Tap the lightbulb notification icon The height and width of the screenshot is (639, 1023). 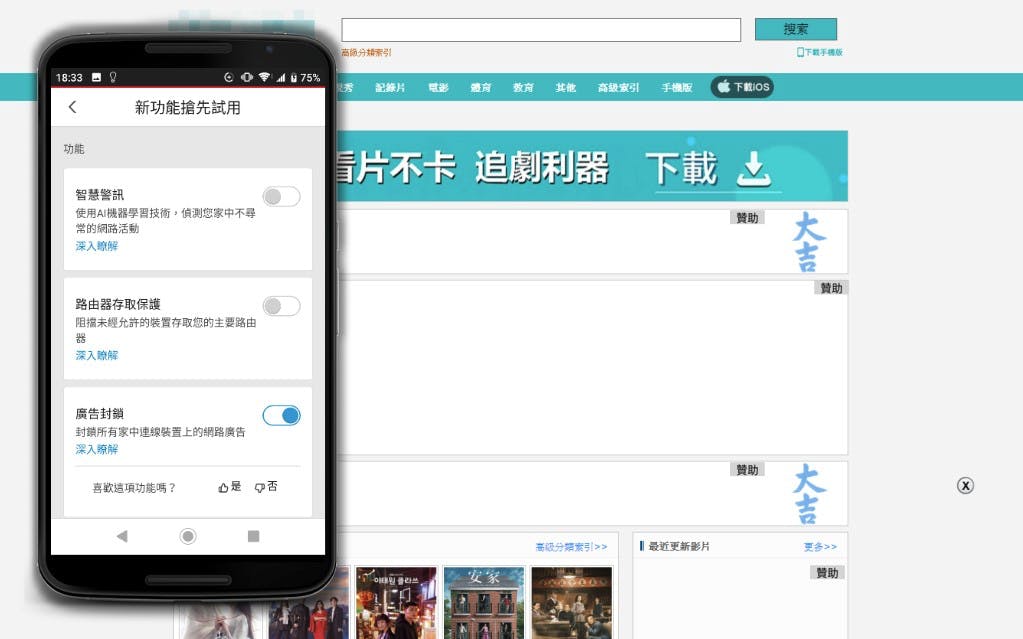point(113,77)
